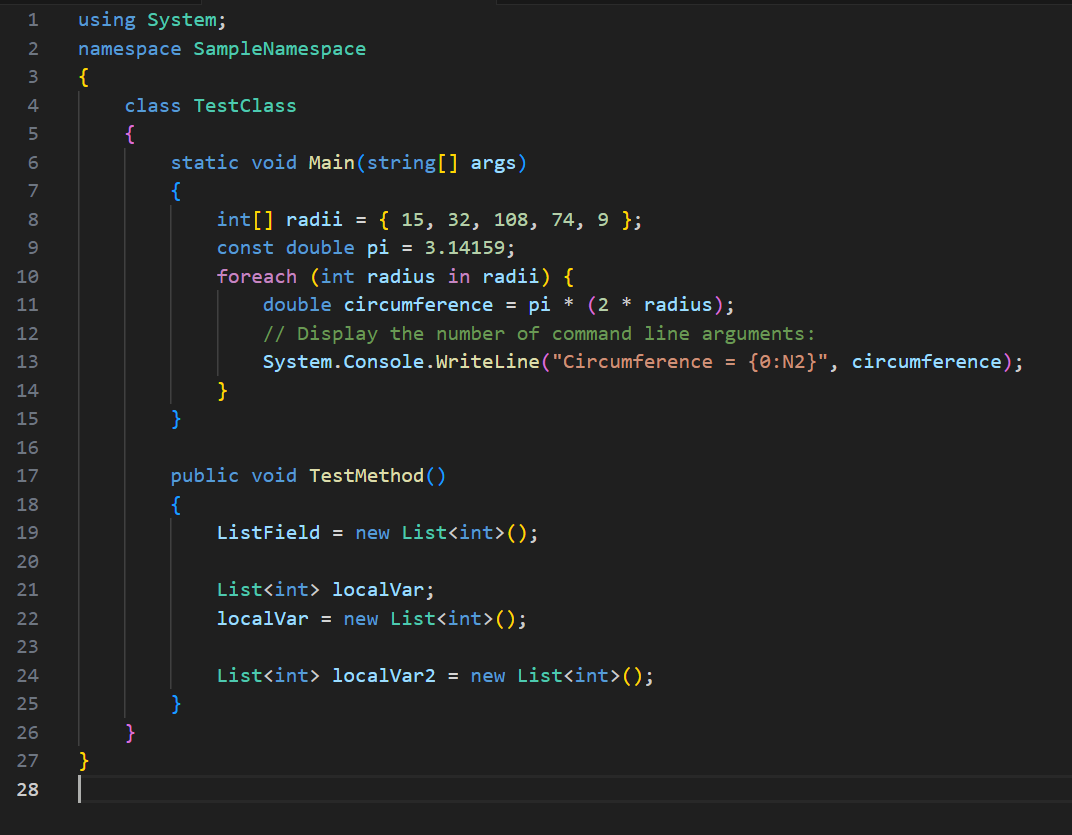
Task: Click line number 10 in the gutter
Action: click(x=28, y=276)
